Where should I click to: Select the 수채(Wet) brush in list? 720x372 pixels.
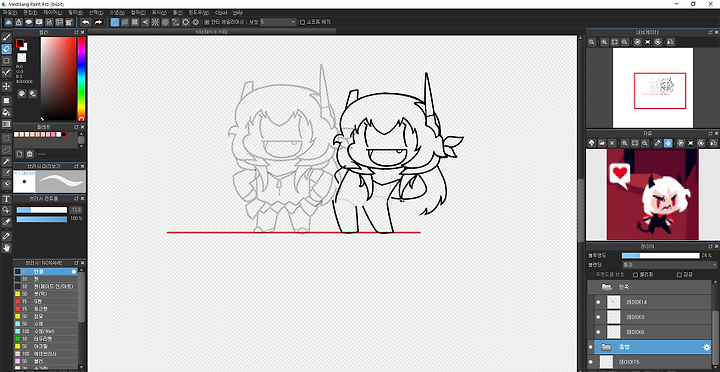point(46,331)
